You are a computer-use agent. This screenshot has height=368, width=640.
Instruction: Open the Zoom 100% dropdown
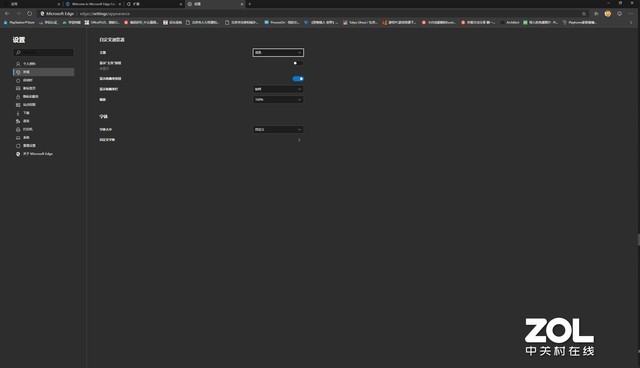(x=278, y=100)
